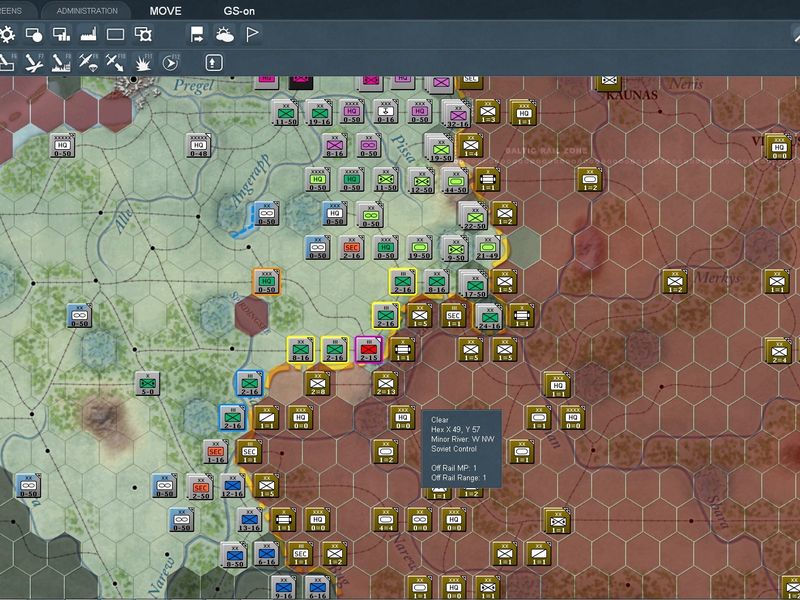This screenshot has height=600, width=800.
Task: Select the orange-bordered HQ counter 0-50
Action: point(266,282)
